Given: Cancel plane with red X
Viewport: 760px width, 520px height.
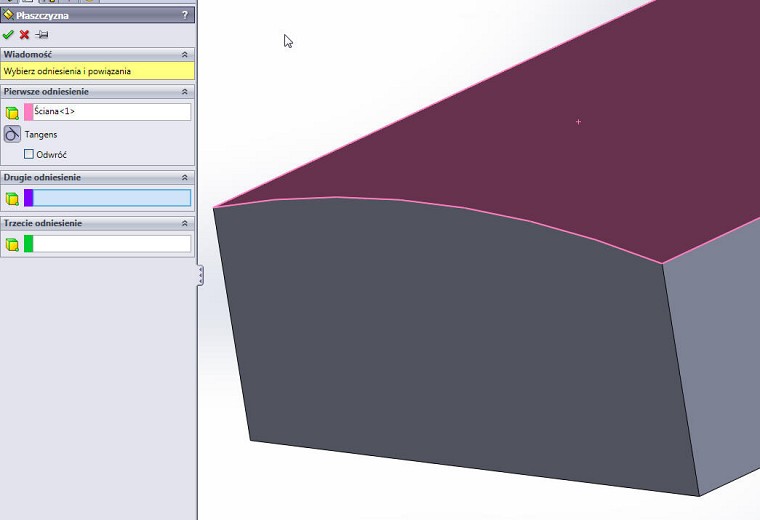Looking at the screenshot, I should coord(24,34).
